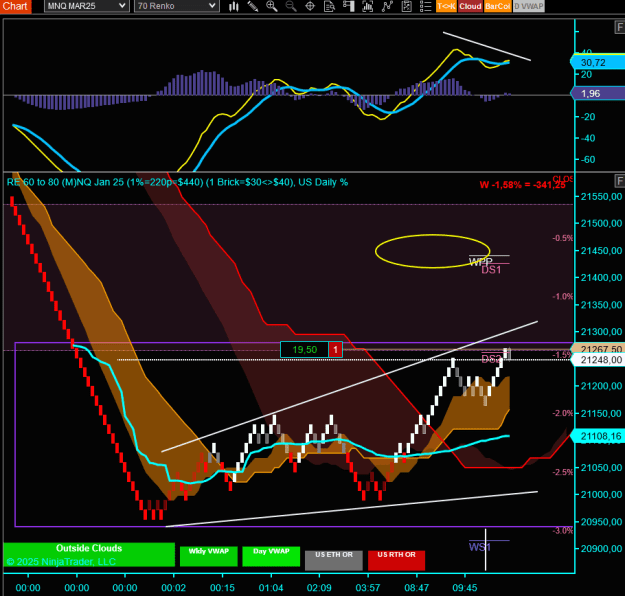Open the Chart Trader panel icon
Viewport: 625px width, 596px height.
(x=348, y=6)
